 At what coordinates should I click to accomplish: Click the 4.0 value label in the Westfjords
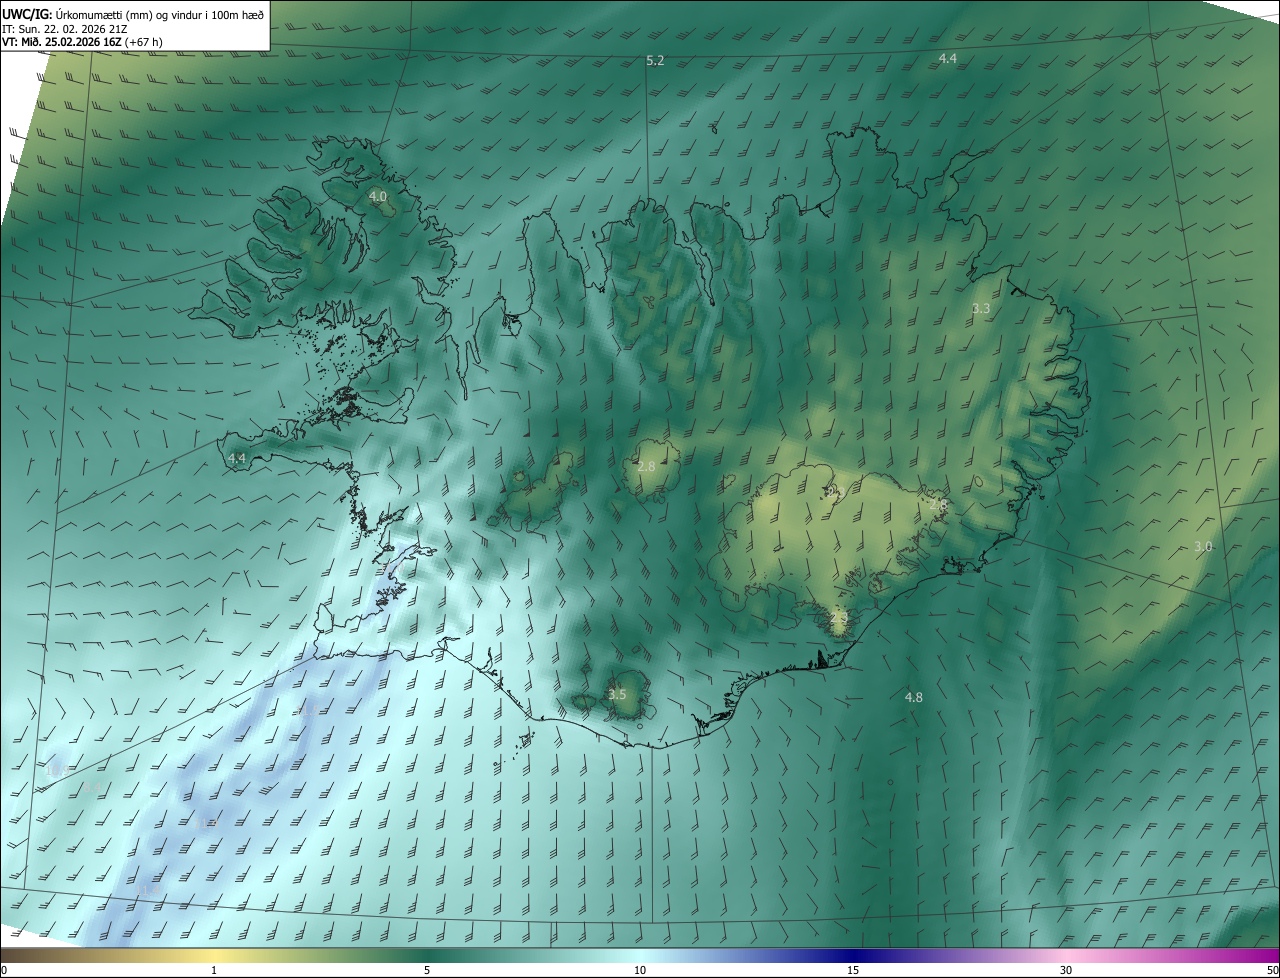tap(378, 197)
